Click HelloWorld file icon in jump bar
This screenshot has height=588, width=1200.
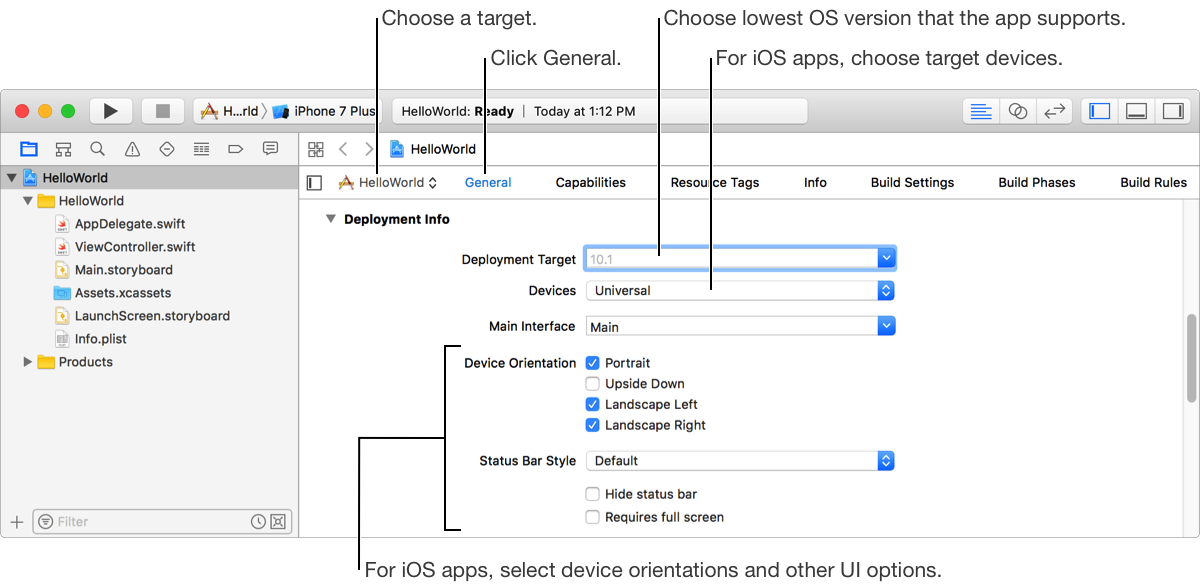(x=397, y=149)
